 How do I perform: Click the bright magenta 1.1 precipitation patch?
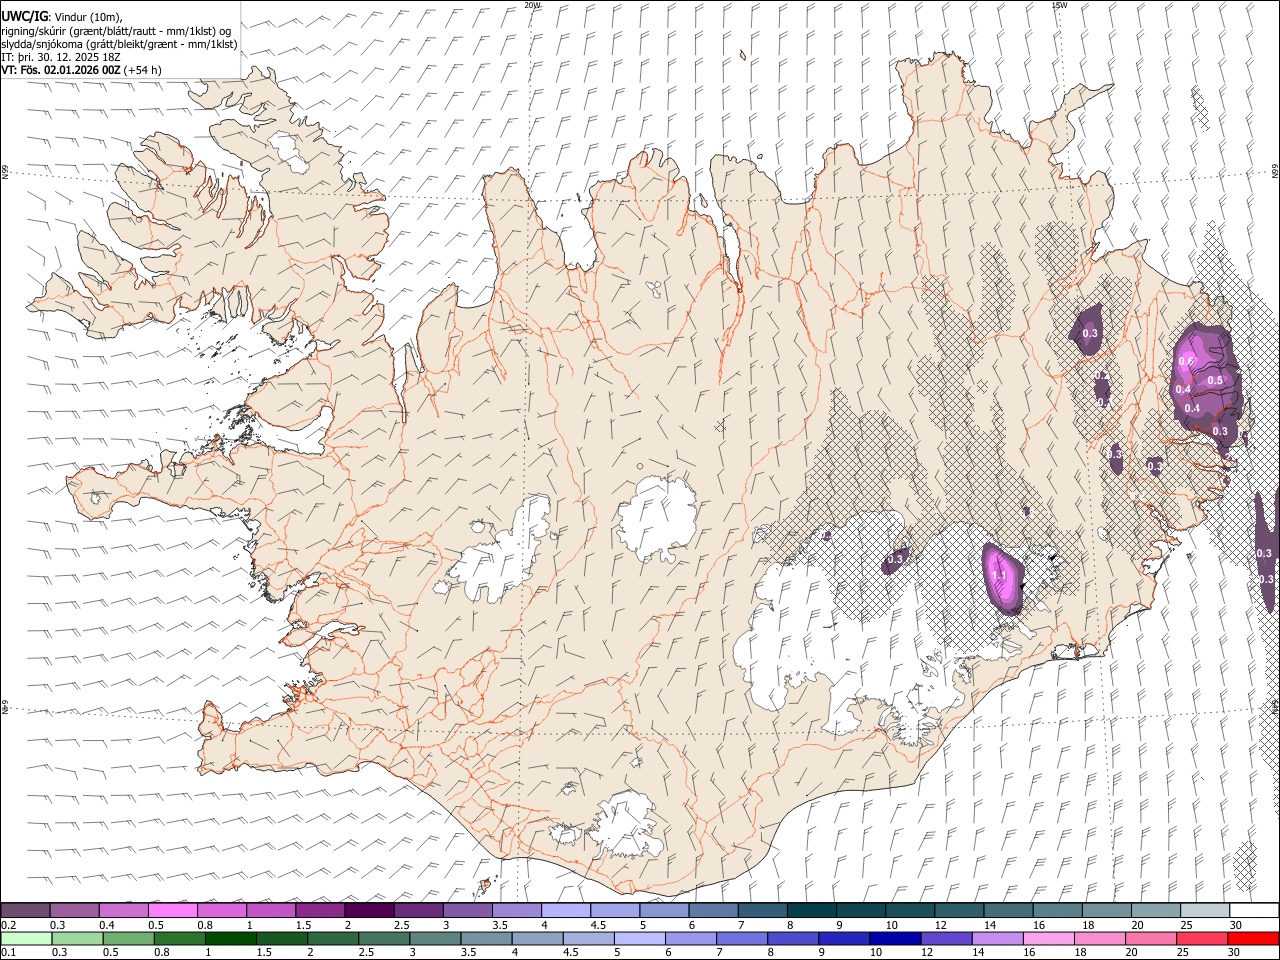point(1002,578)
